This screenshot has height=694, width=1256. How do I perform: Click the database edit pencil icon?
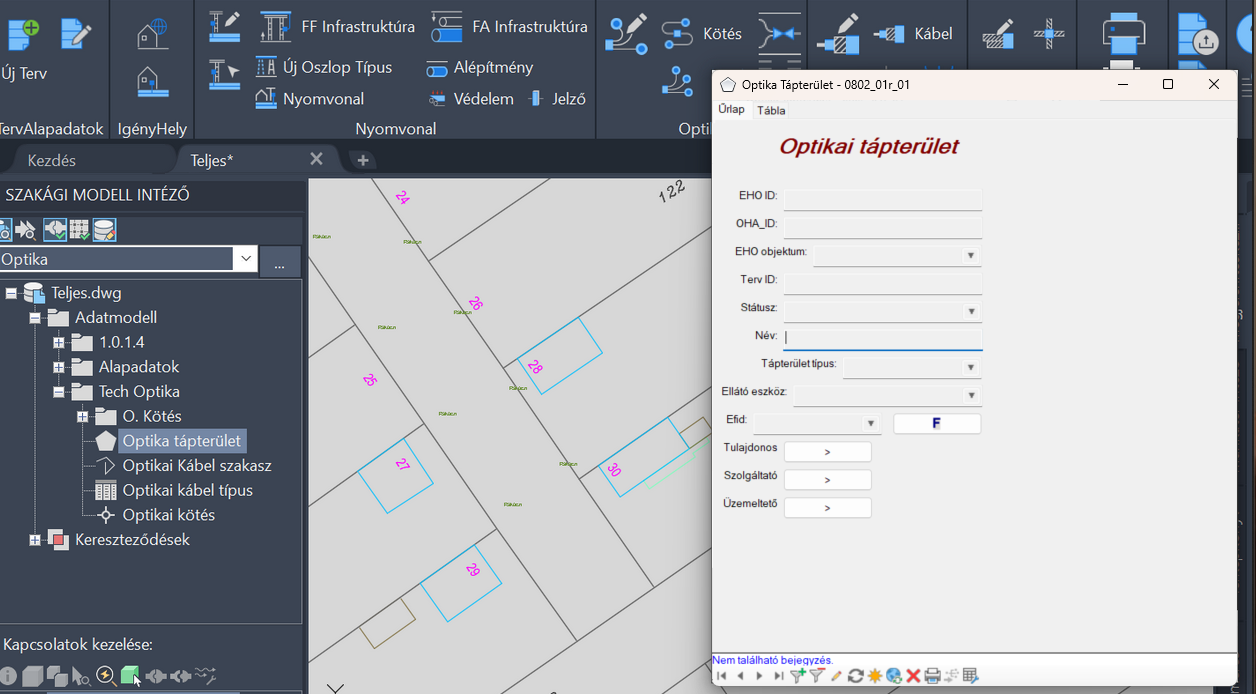[x=104, y=230]
